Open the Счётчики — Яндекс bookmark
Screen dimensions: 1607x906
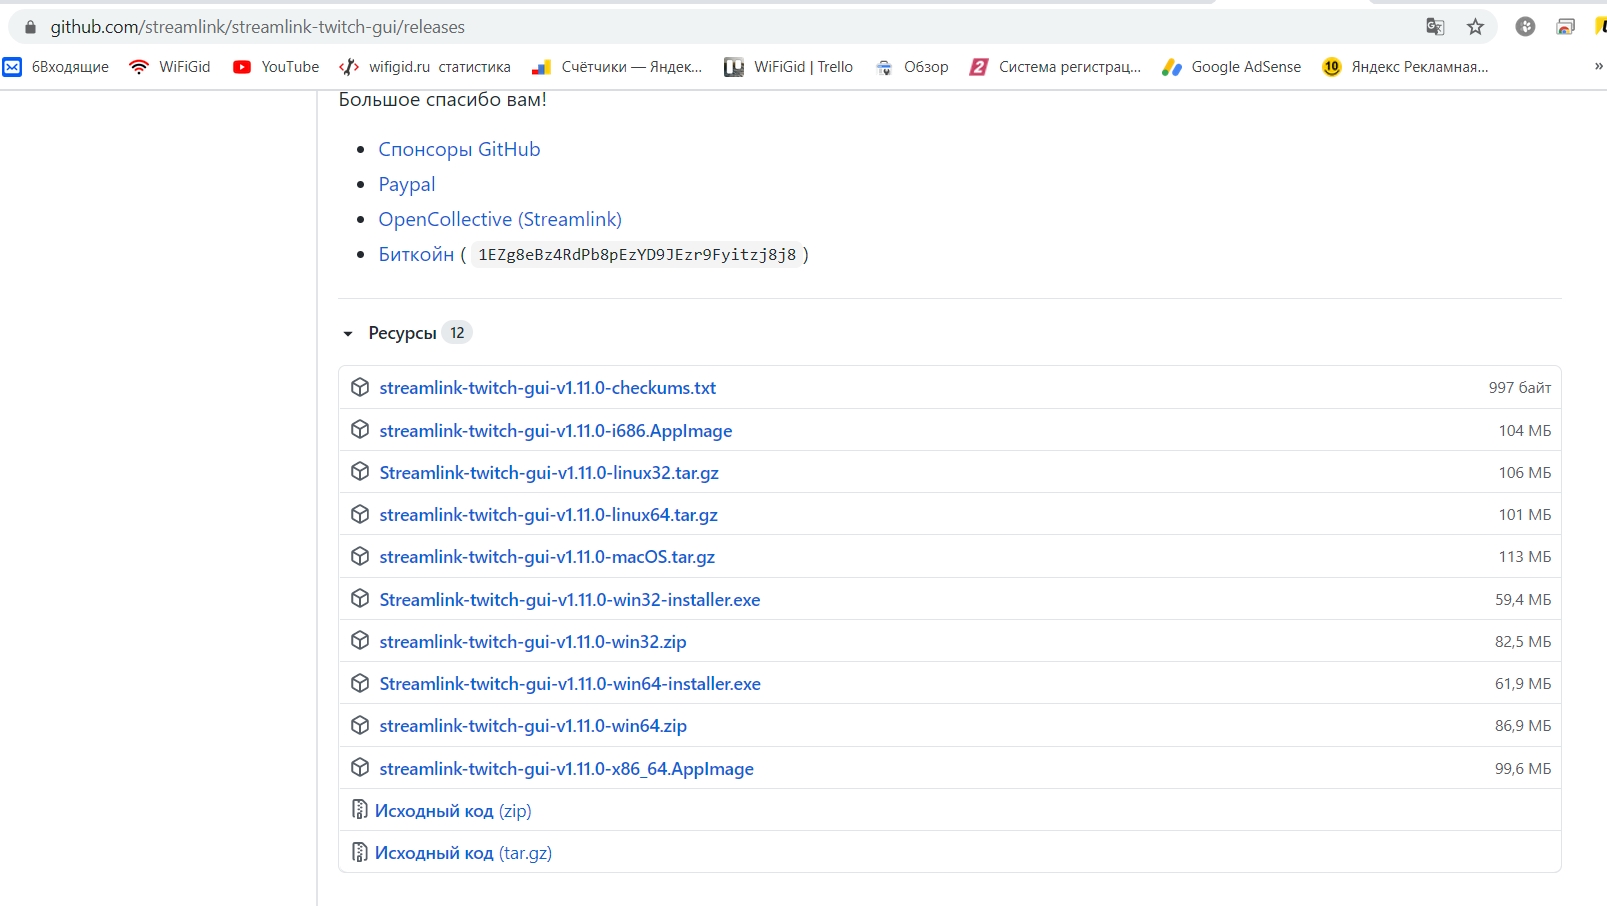[x=617, y=67]
